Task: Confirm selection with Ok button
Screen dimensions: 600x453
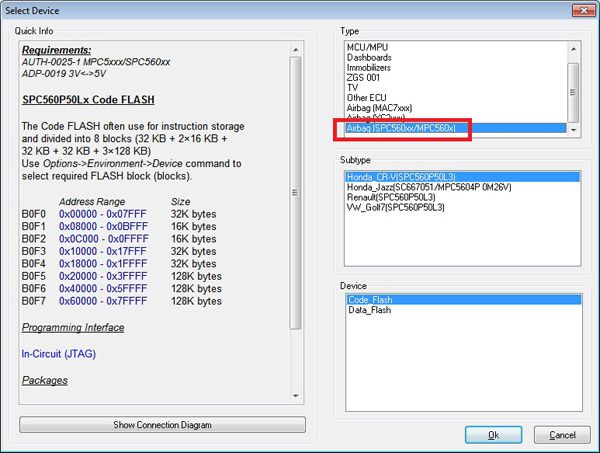Action: [x=492, y=435]
